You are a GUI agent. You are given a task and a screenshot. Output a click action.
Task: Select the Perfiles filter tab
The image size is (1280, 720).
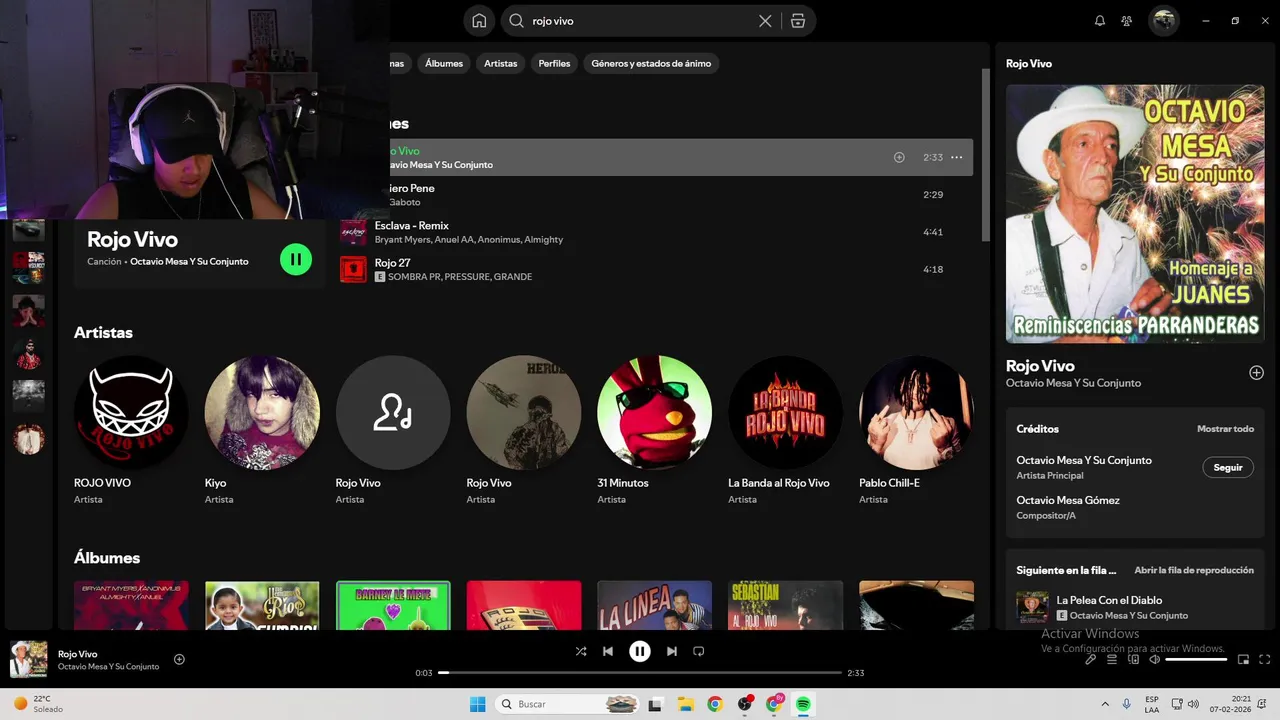(554, 63)
